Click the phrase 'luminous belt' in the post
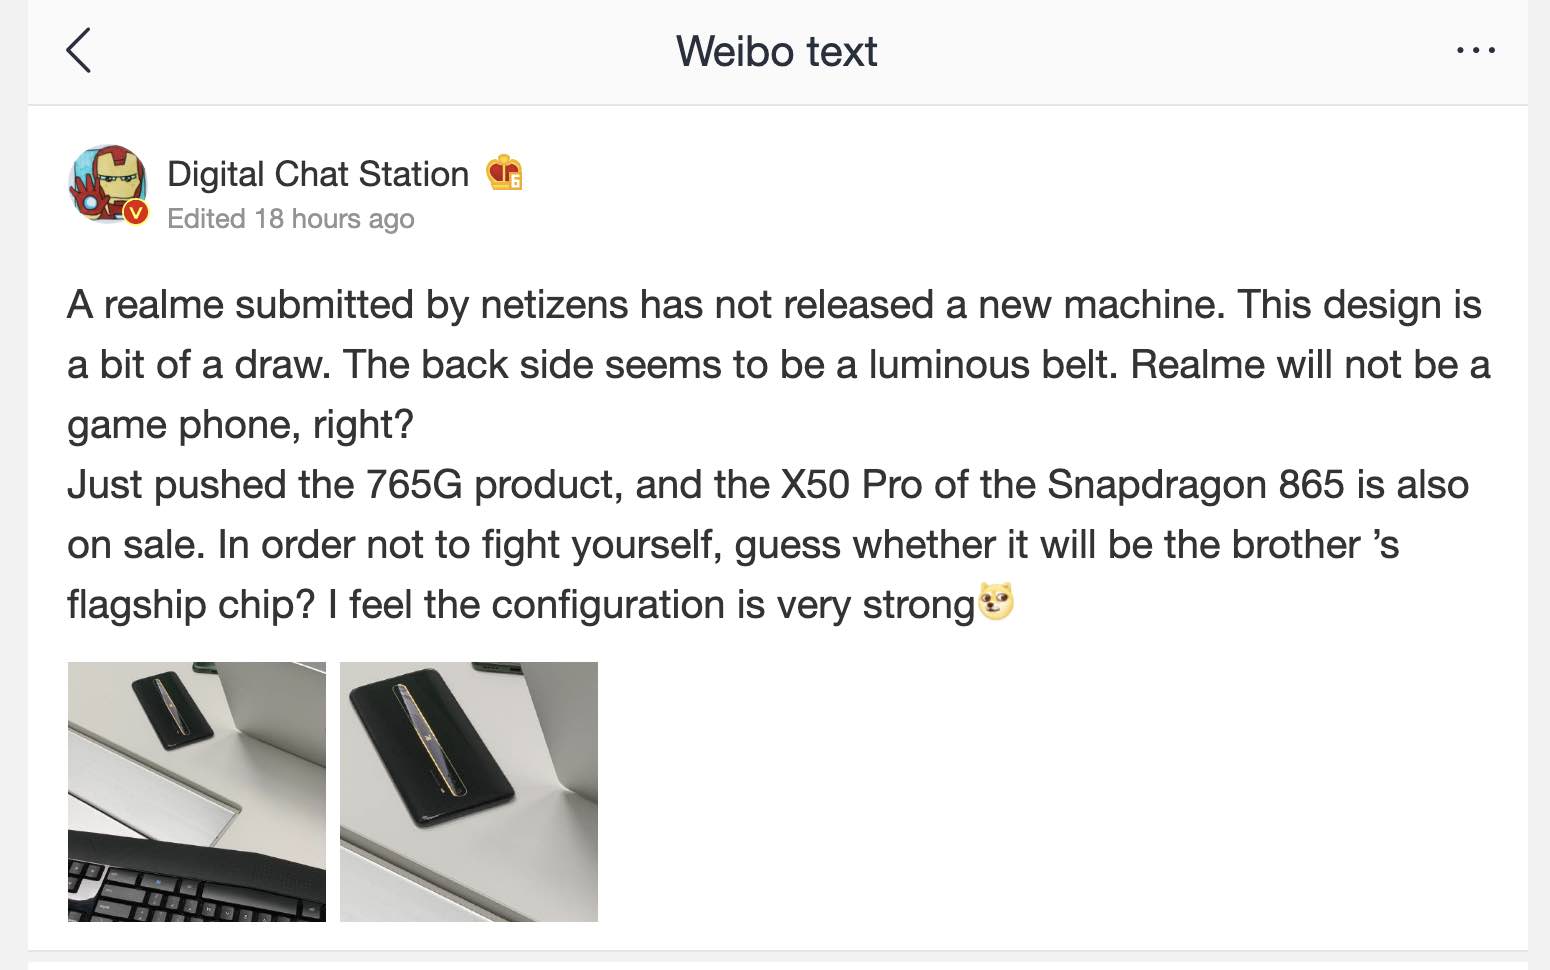1550x970 pixels. [x=991, y=365]
